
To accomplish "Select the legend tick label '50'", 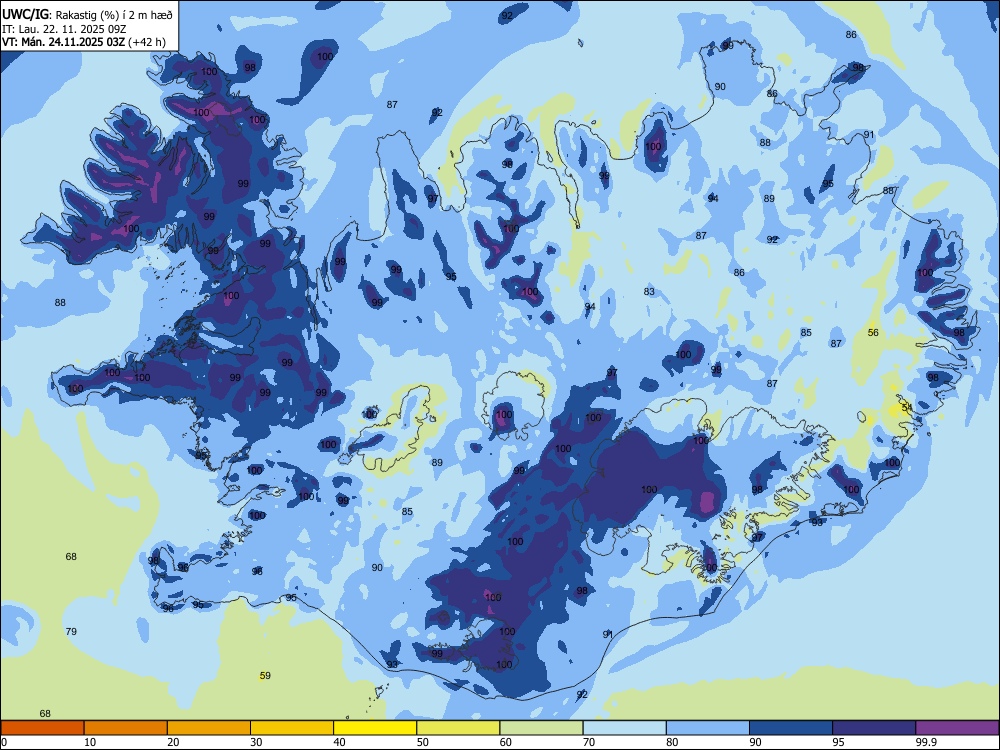I will tap(423, 742).
